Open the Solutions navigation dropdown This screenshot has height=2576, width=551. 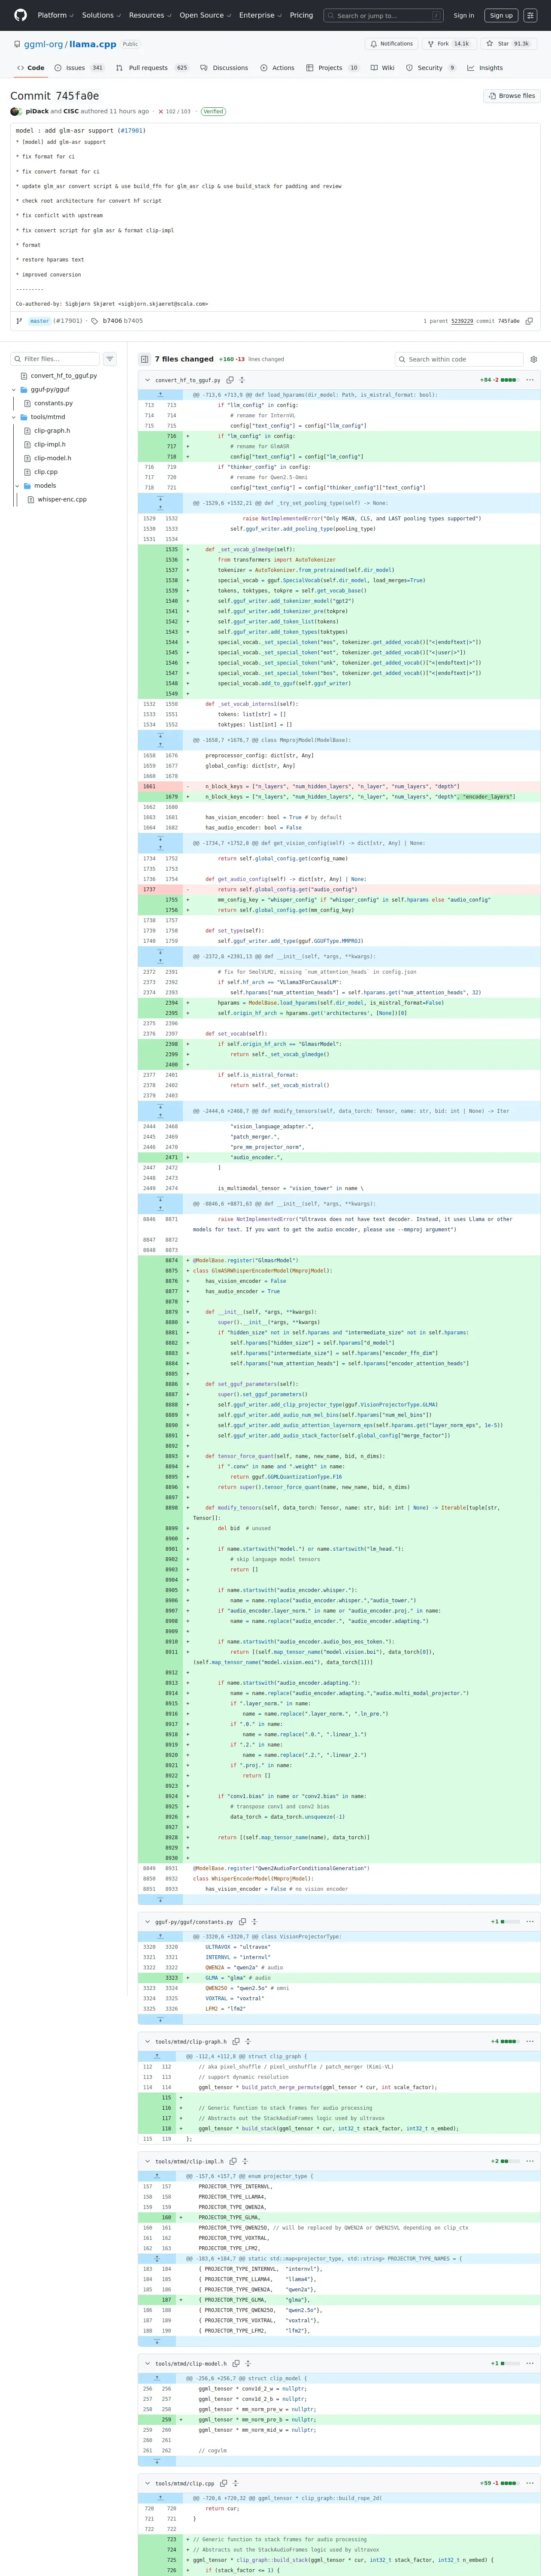click(x=101, y=15)
